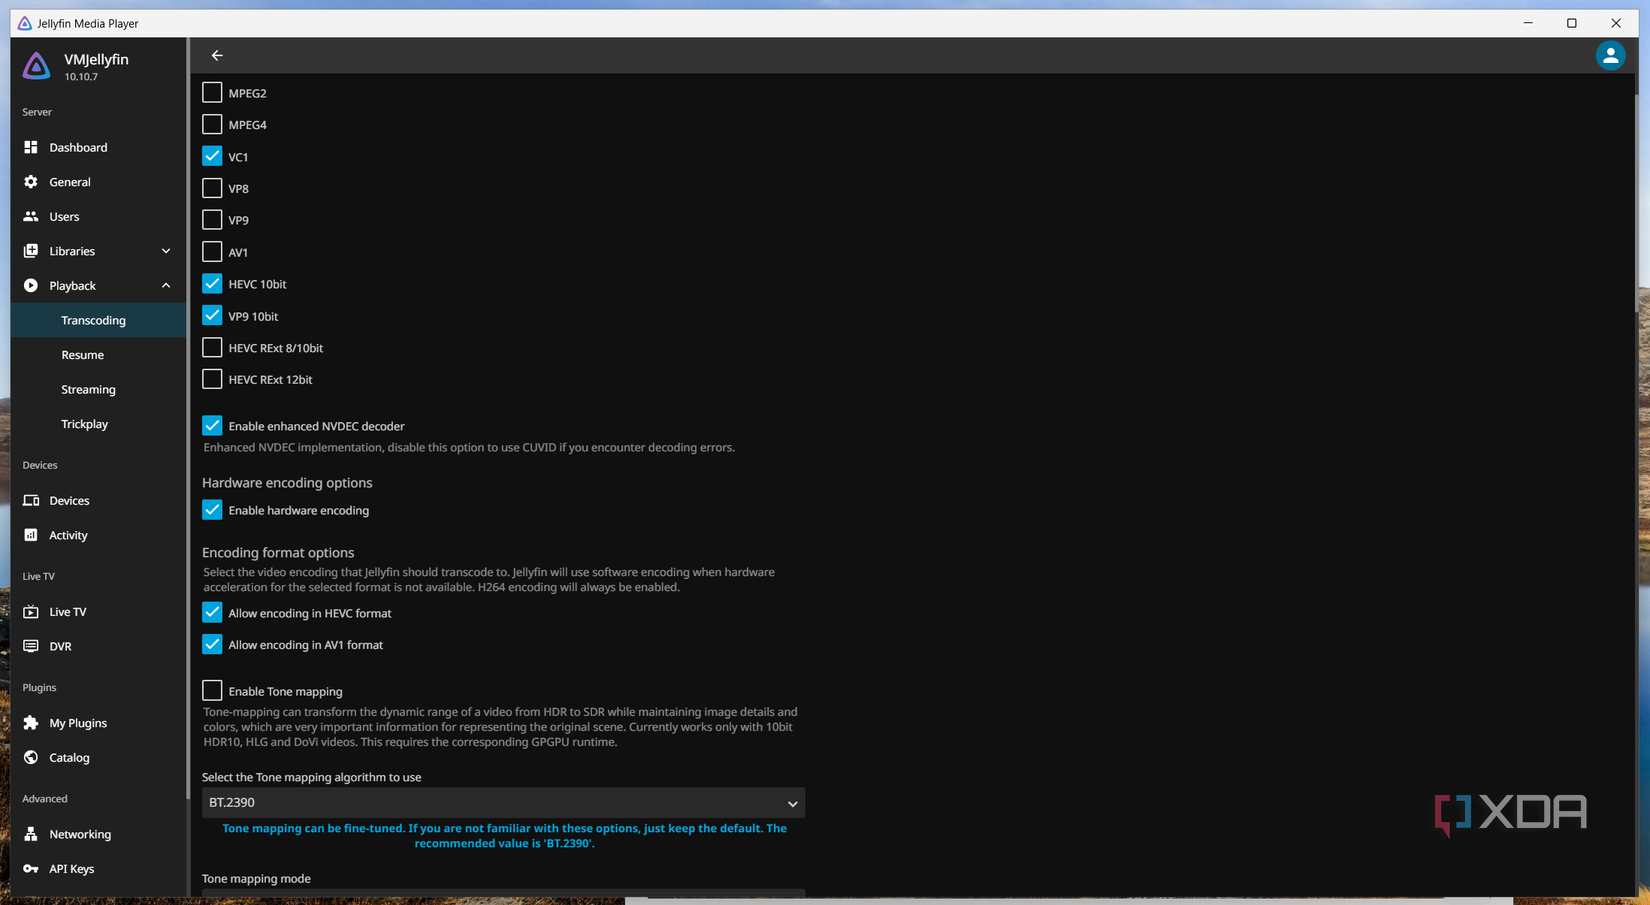Click the back arrow button
This screenshot has height=905, width=1650.
[x=217, y=55]
